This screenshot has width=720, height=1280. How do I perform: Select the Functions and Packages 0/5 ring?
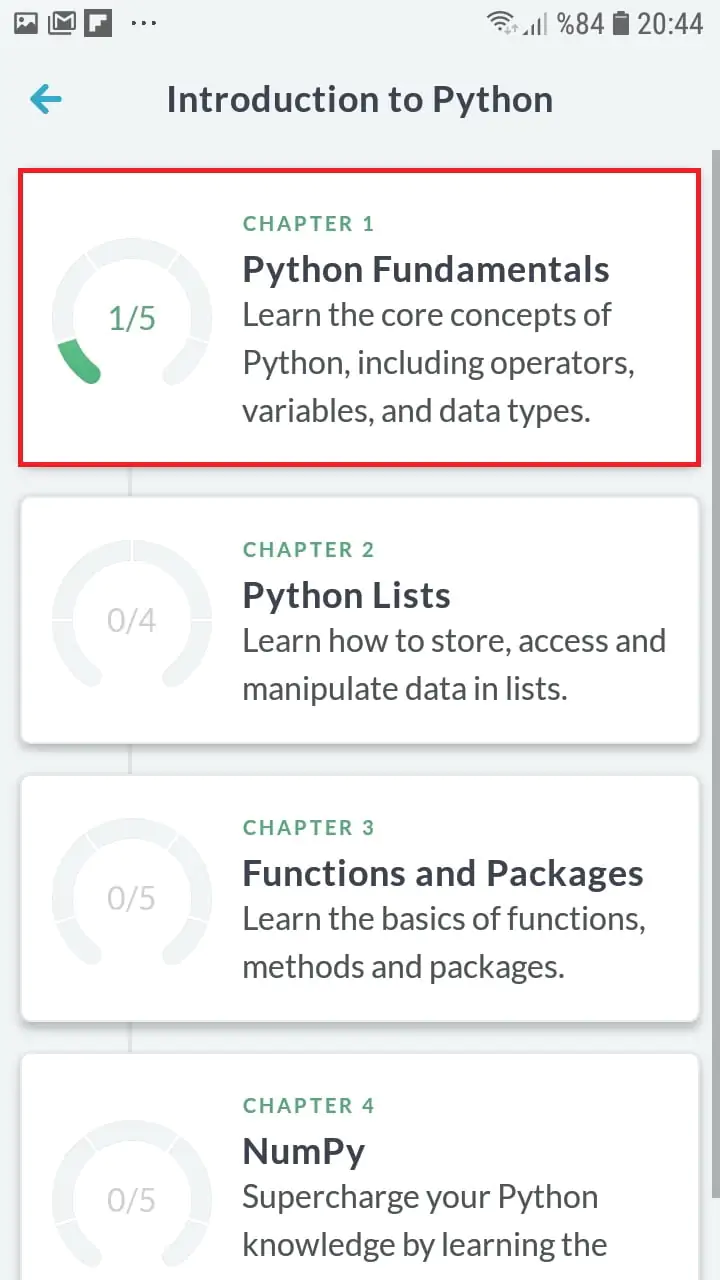[x=132, y=898]
